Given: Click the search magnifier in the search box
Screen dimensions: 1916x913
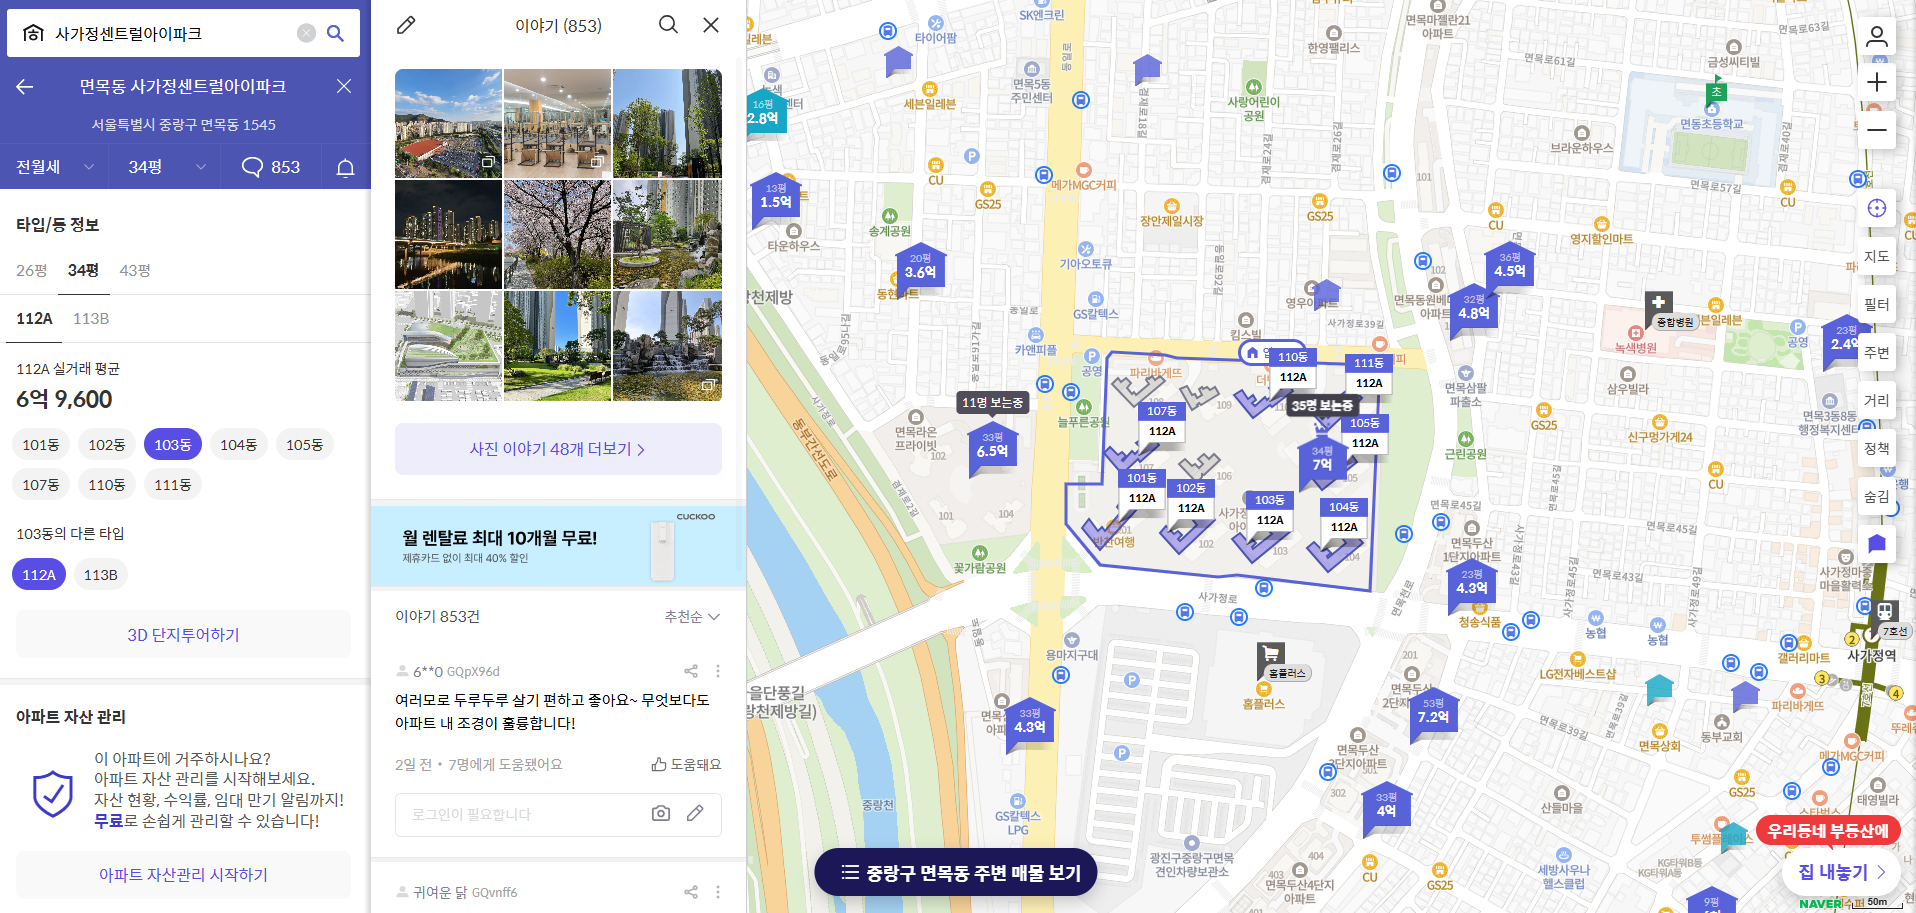Looking at the screenshot, I should [x=336, y=33].
